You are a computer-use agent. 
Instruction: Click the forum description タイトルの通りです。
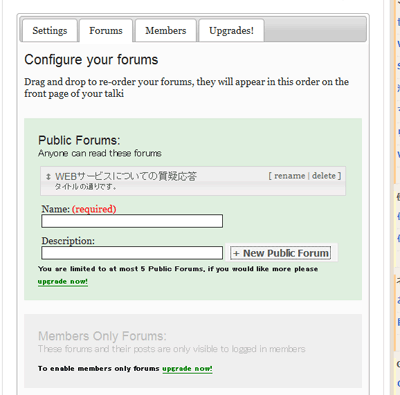point(86,187)
